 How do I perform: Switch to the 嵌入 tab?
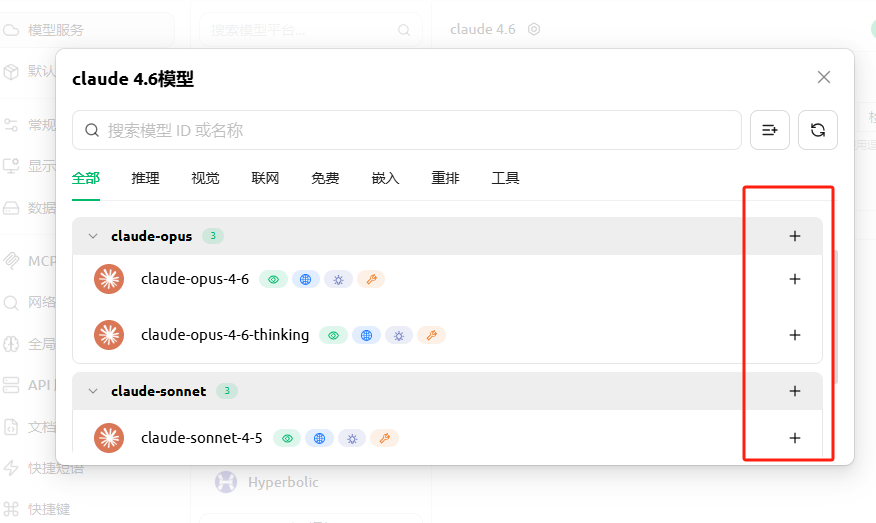(x=385, y=178)
